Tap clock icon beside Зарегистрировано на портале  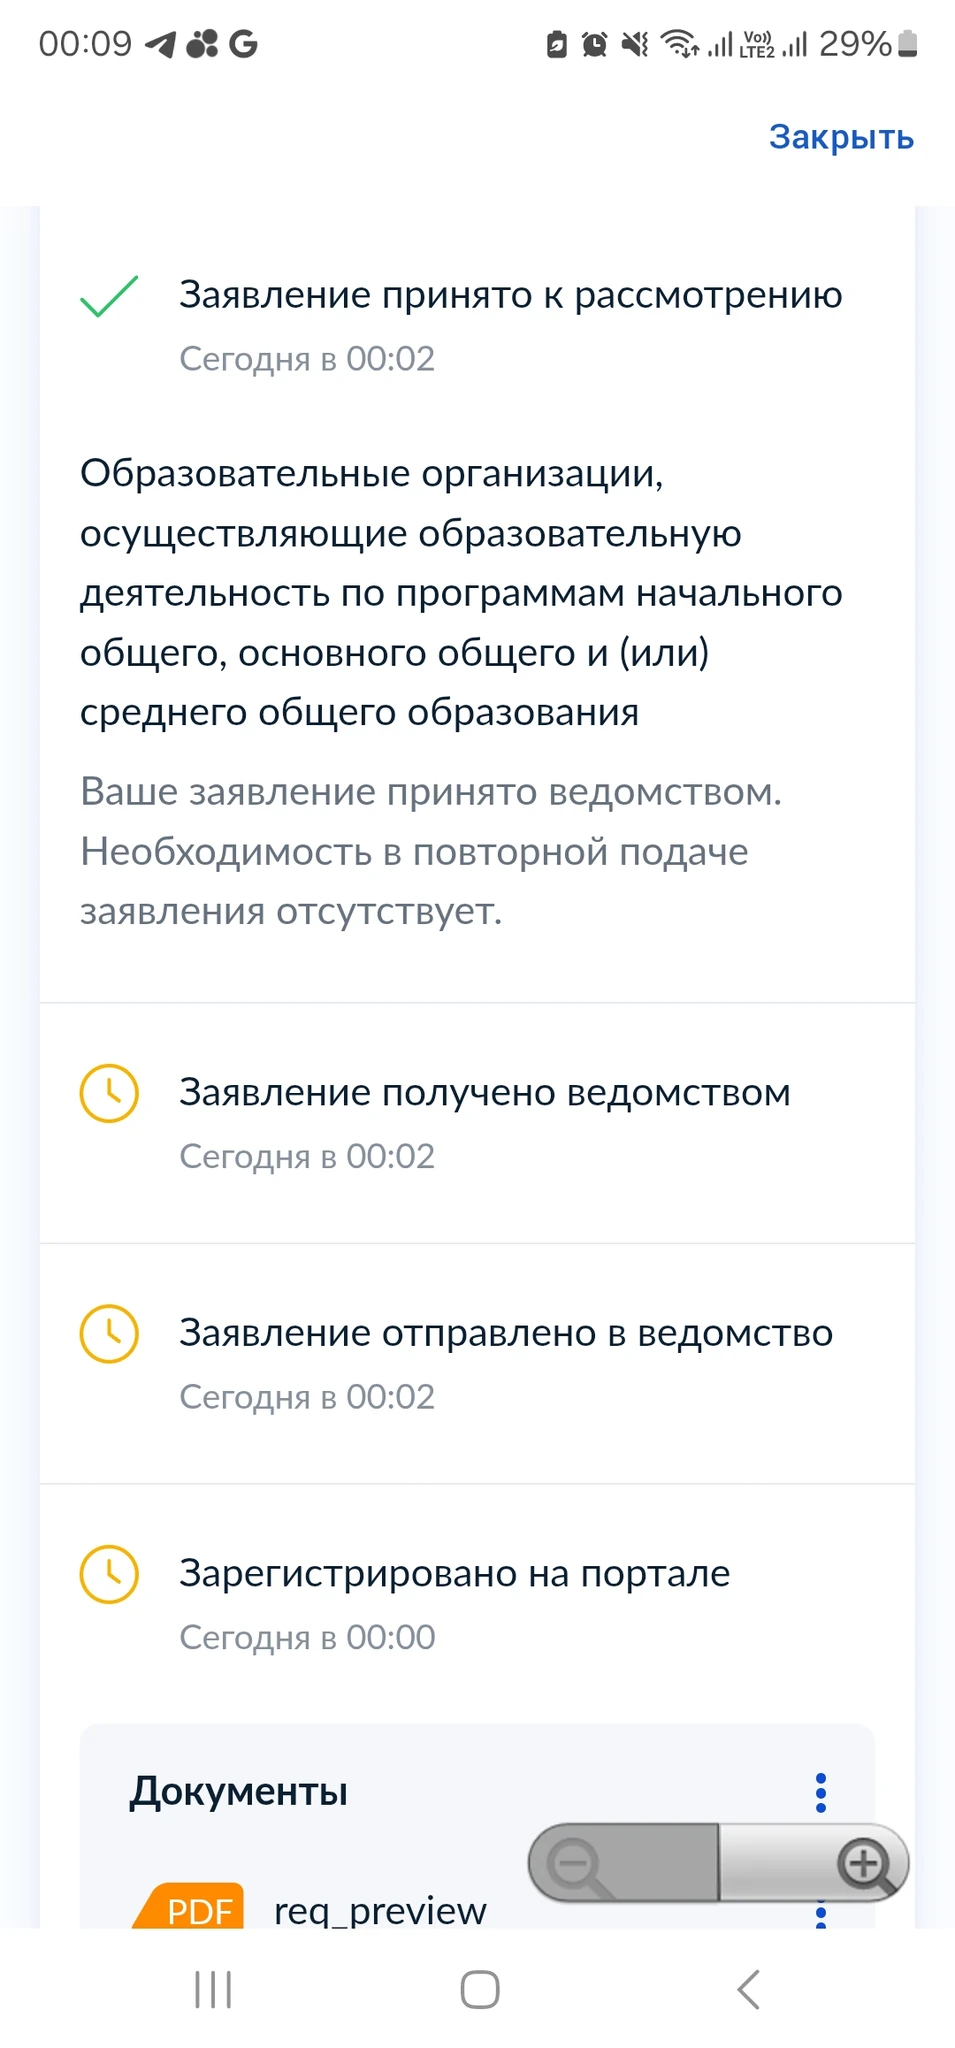109,1574
